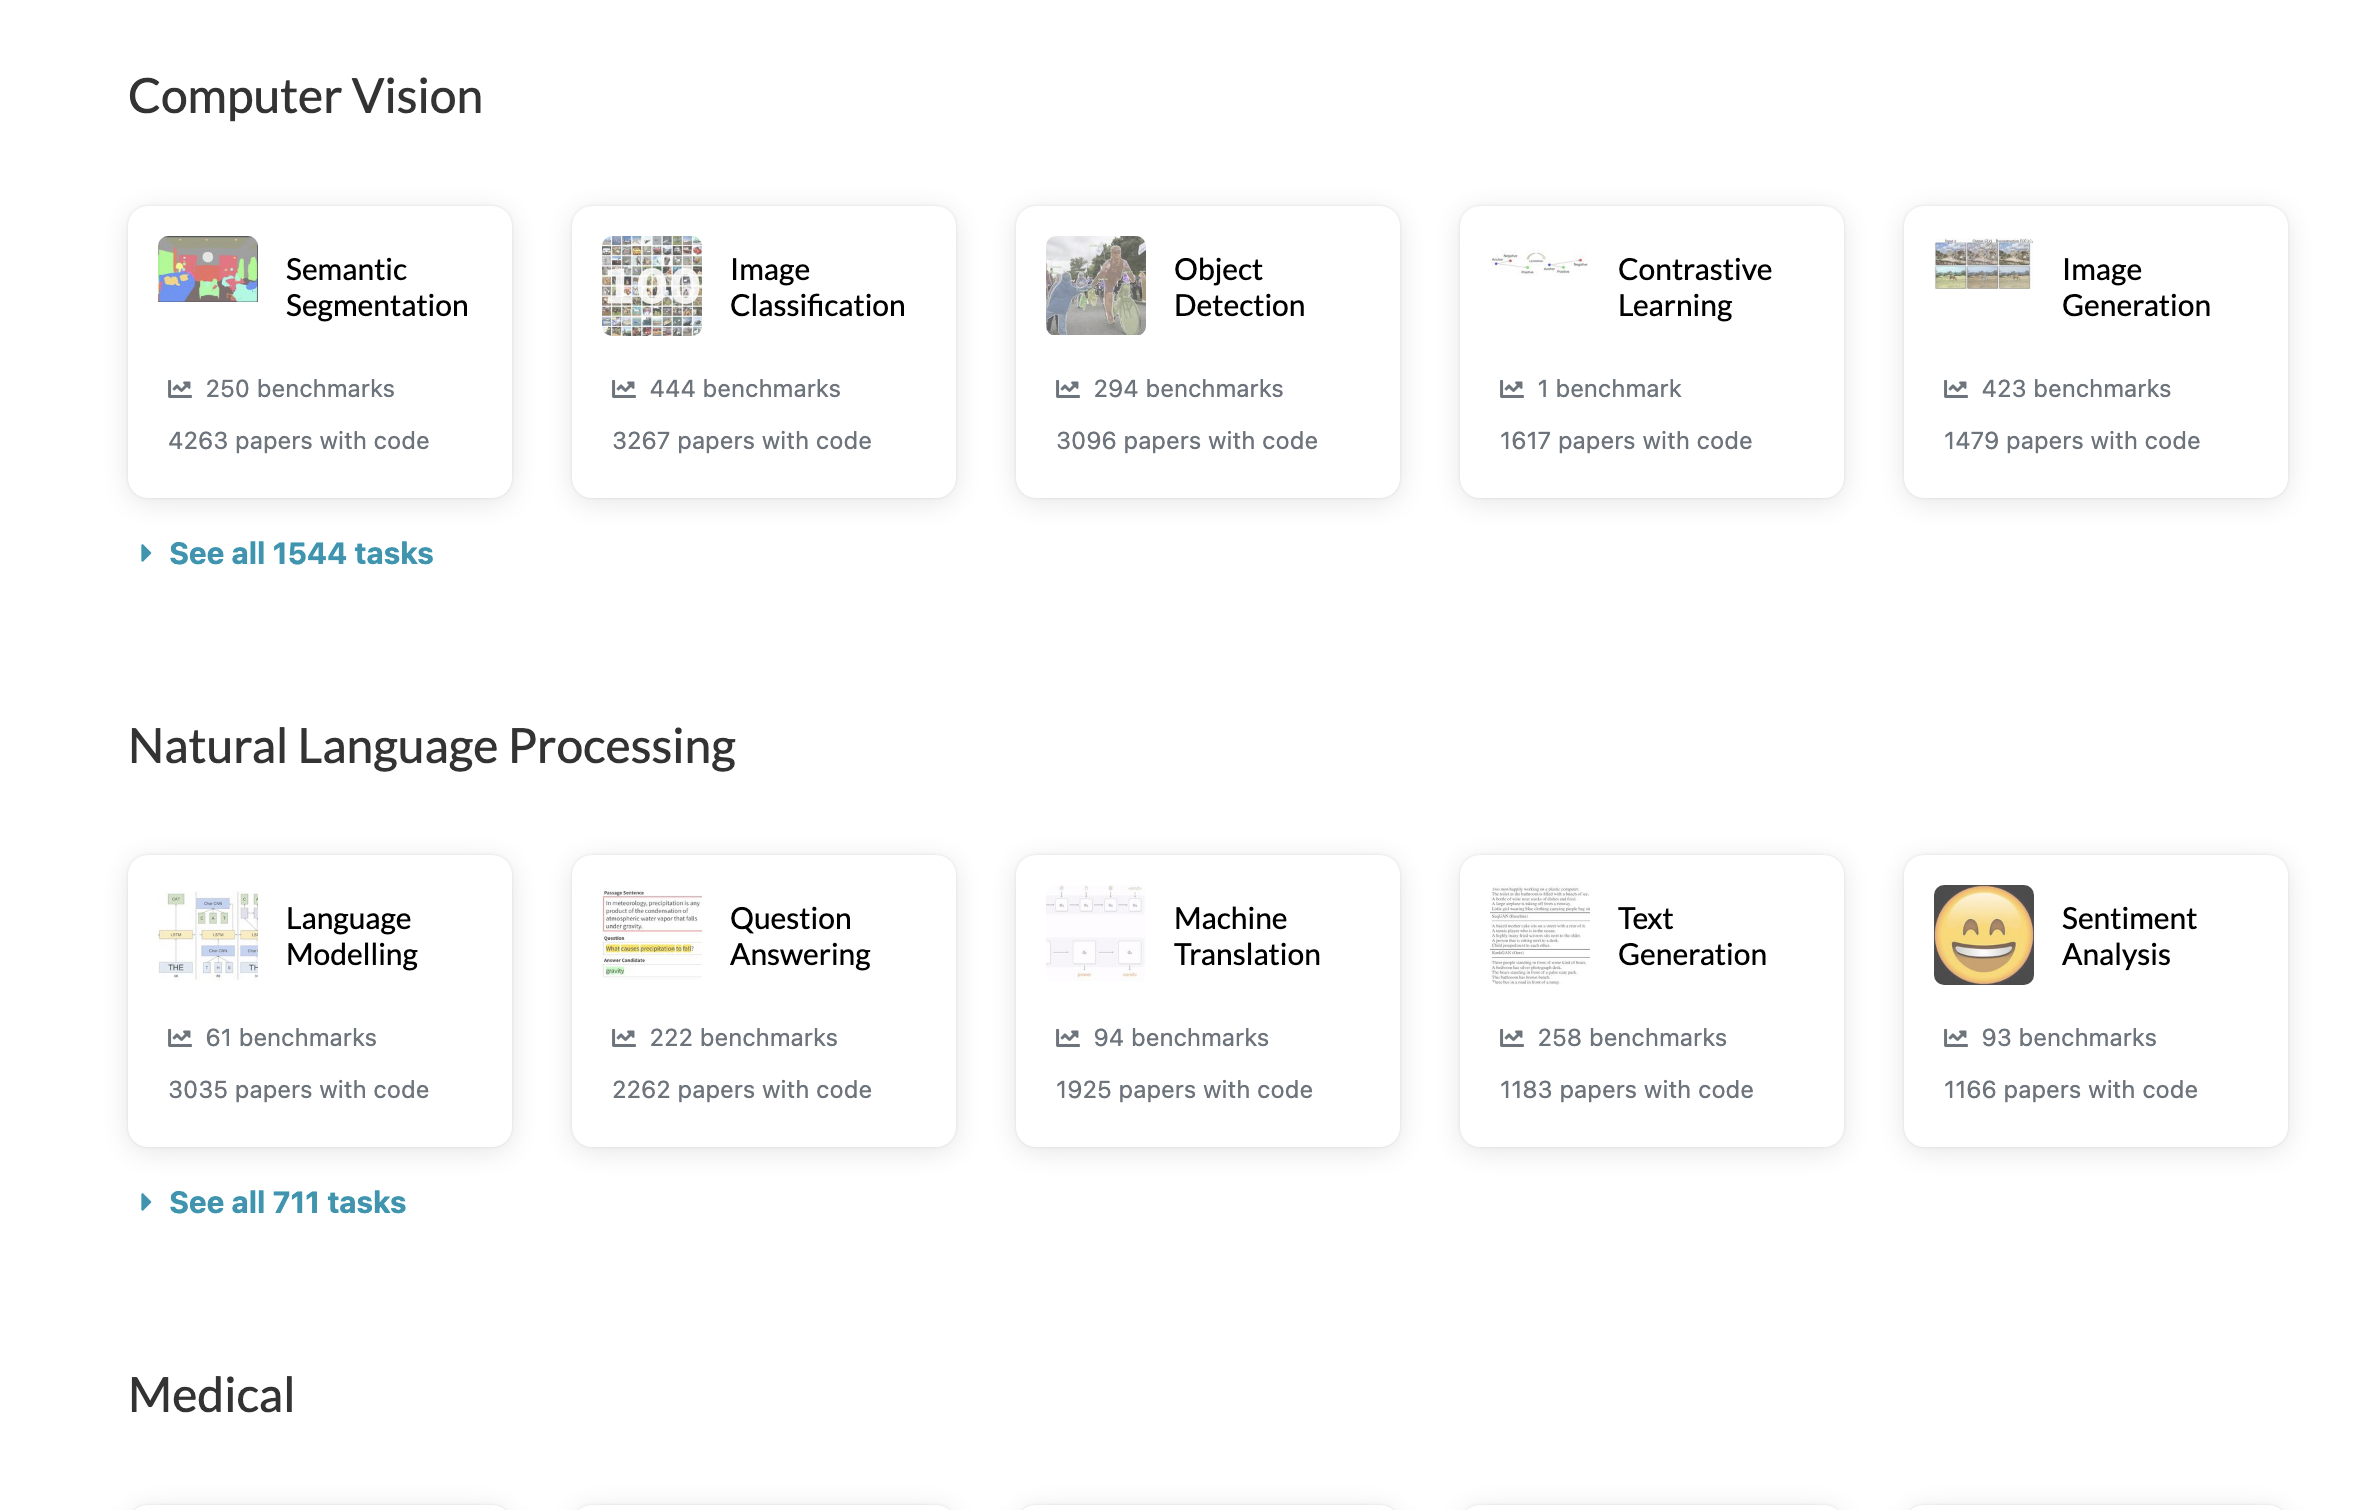Open the See all 1544 tasks link
The height and width of the screenshot is (1510, 2356).
pyautogui.click(x=301, y=553)
